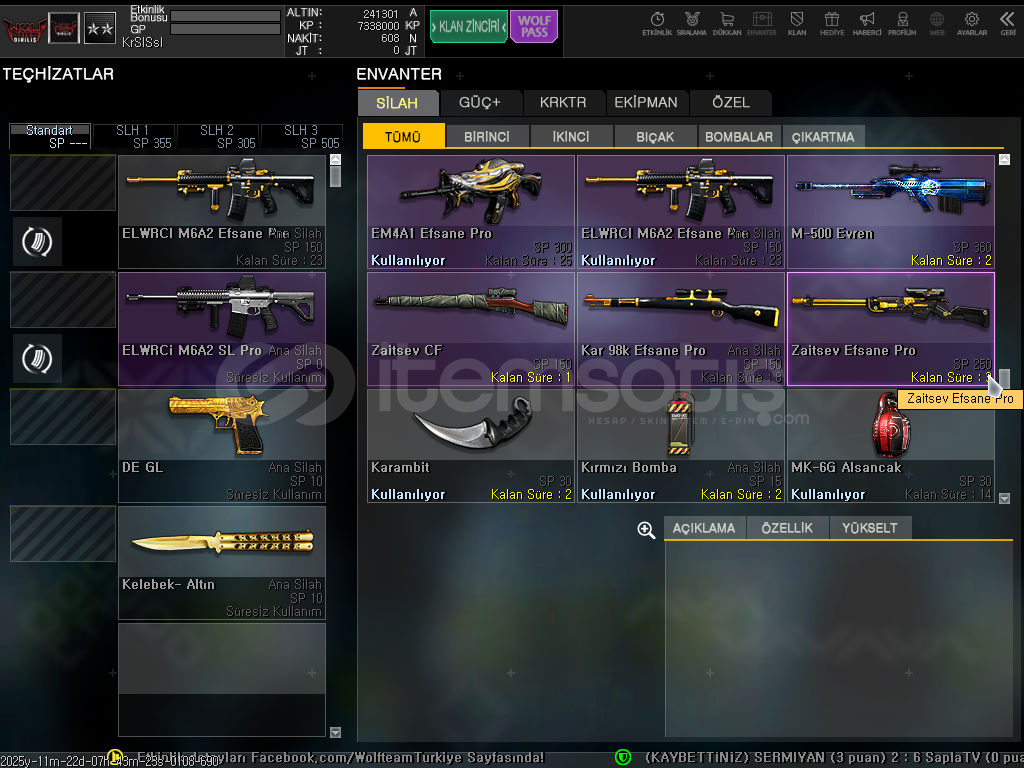Select the SLH 2 loadout tab
This screenshot has height=768, width=1024.
217,136
